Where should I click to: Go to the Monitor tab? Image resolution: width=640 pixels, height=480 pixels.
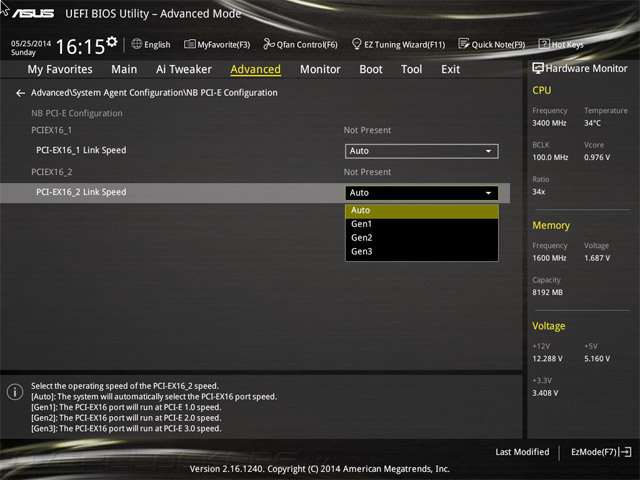point(320,69)
